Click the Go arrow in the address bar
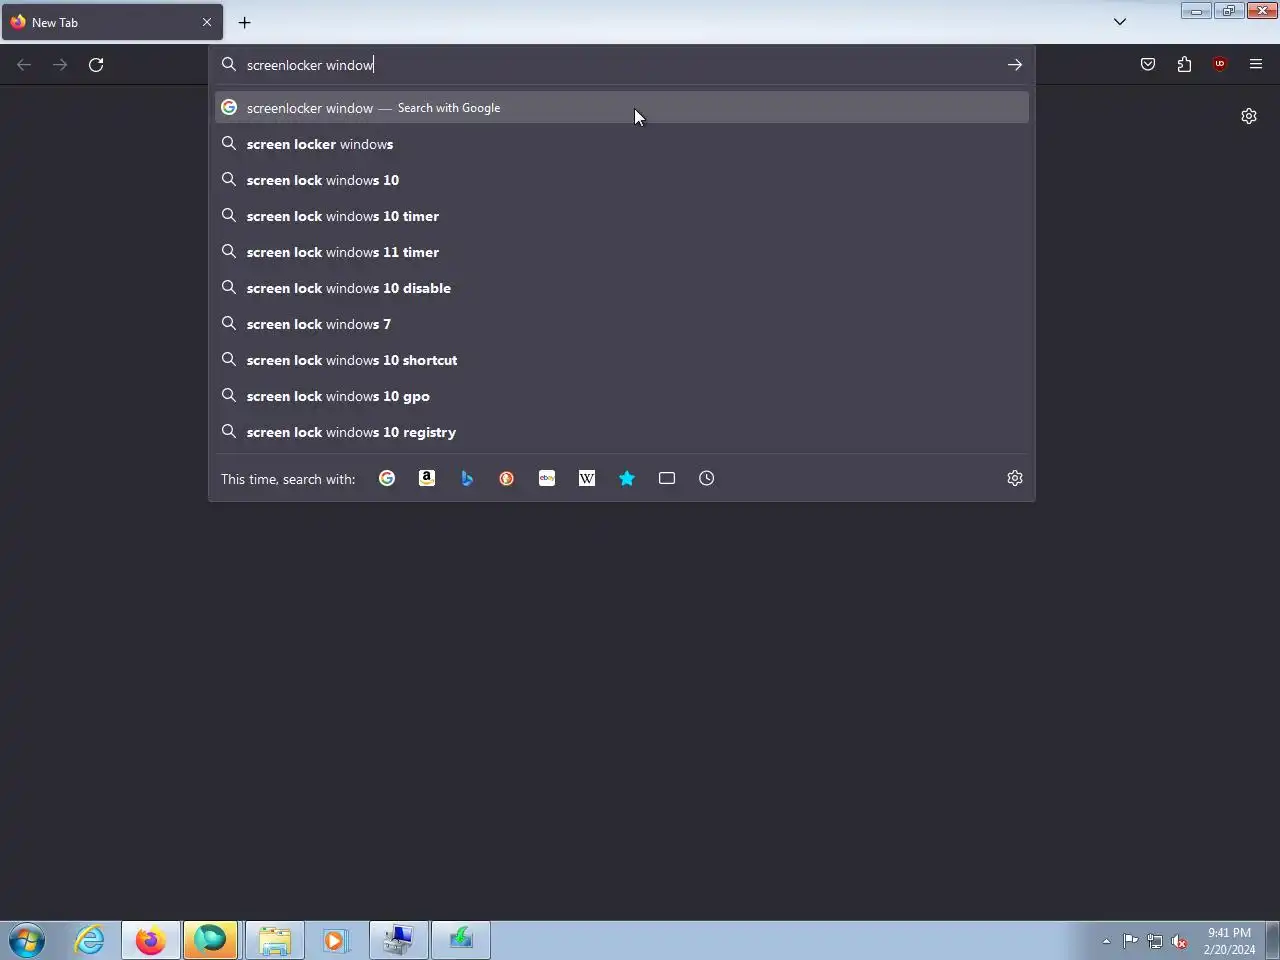 [1015, 65]
